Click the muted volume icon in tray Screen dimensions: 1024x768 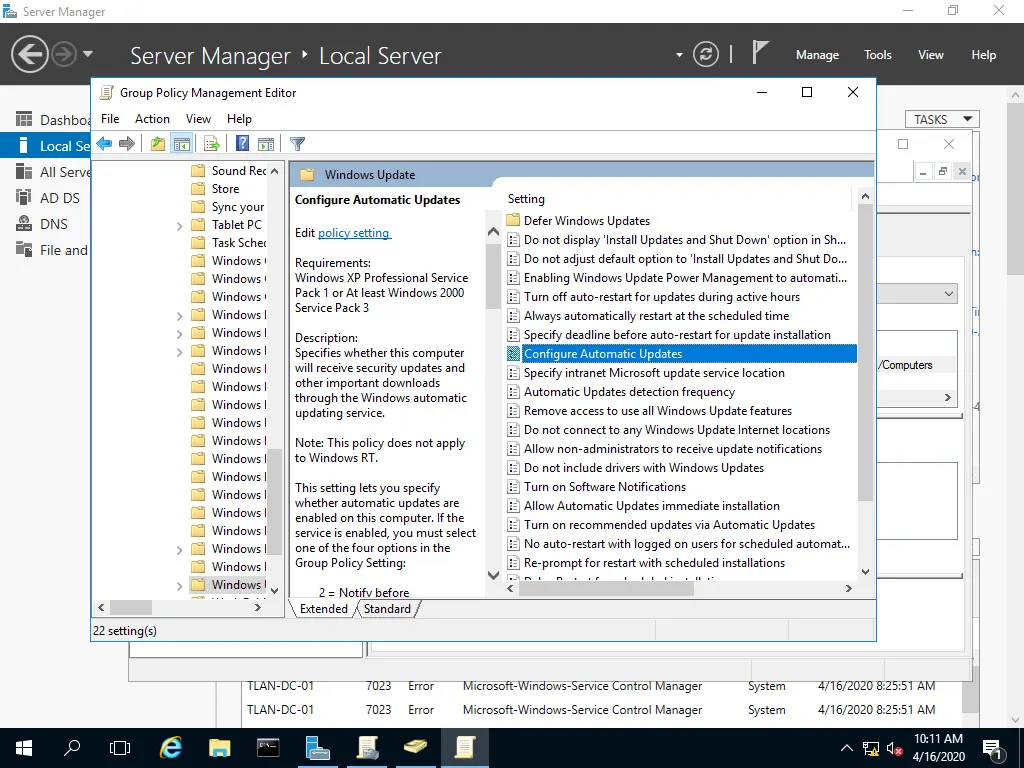tap(895, 749)
